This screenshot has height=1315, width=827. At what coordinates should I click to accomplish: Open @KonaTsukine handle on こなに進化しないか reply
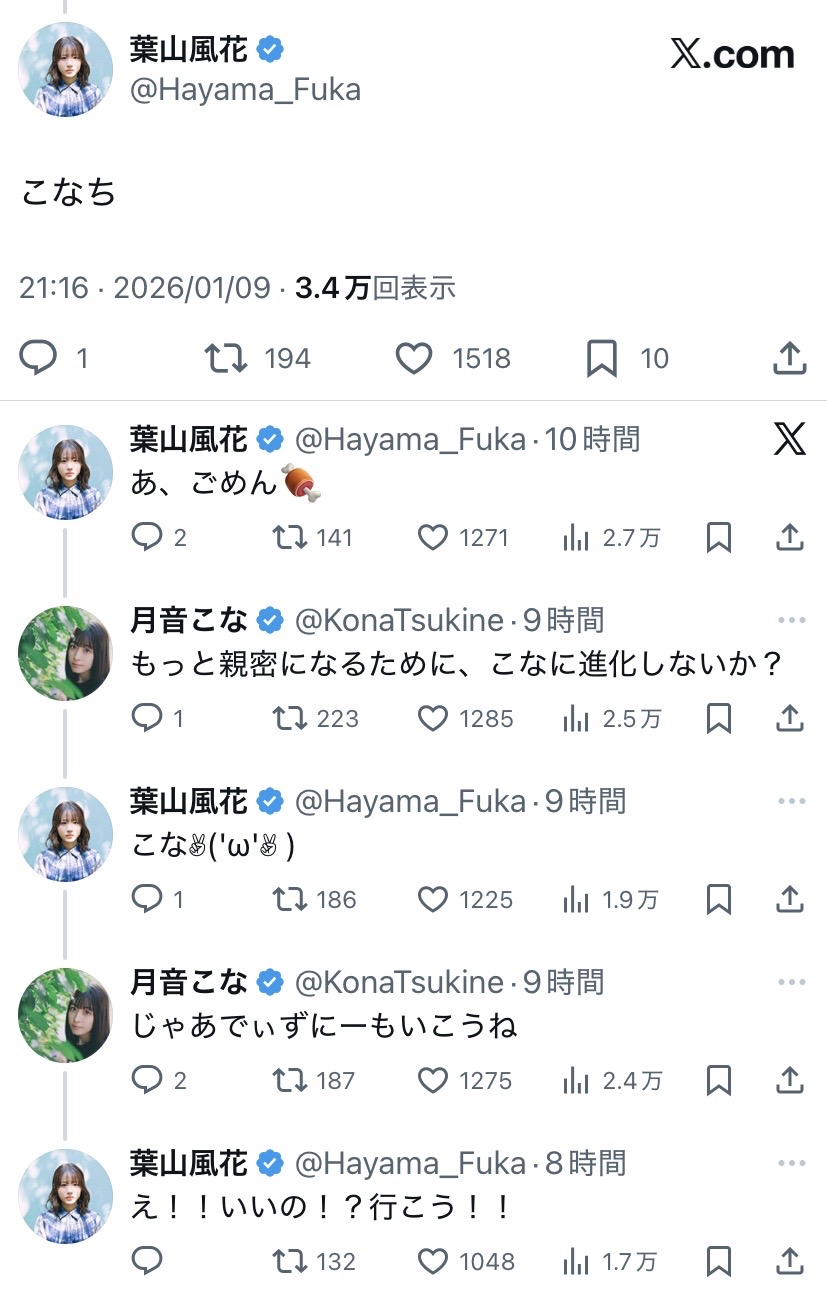(399, 621)
